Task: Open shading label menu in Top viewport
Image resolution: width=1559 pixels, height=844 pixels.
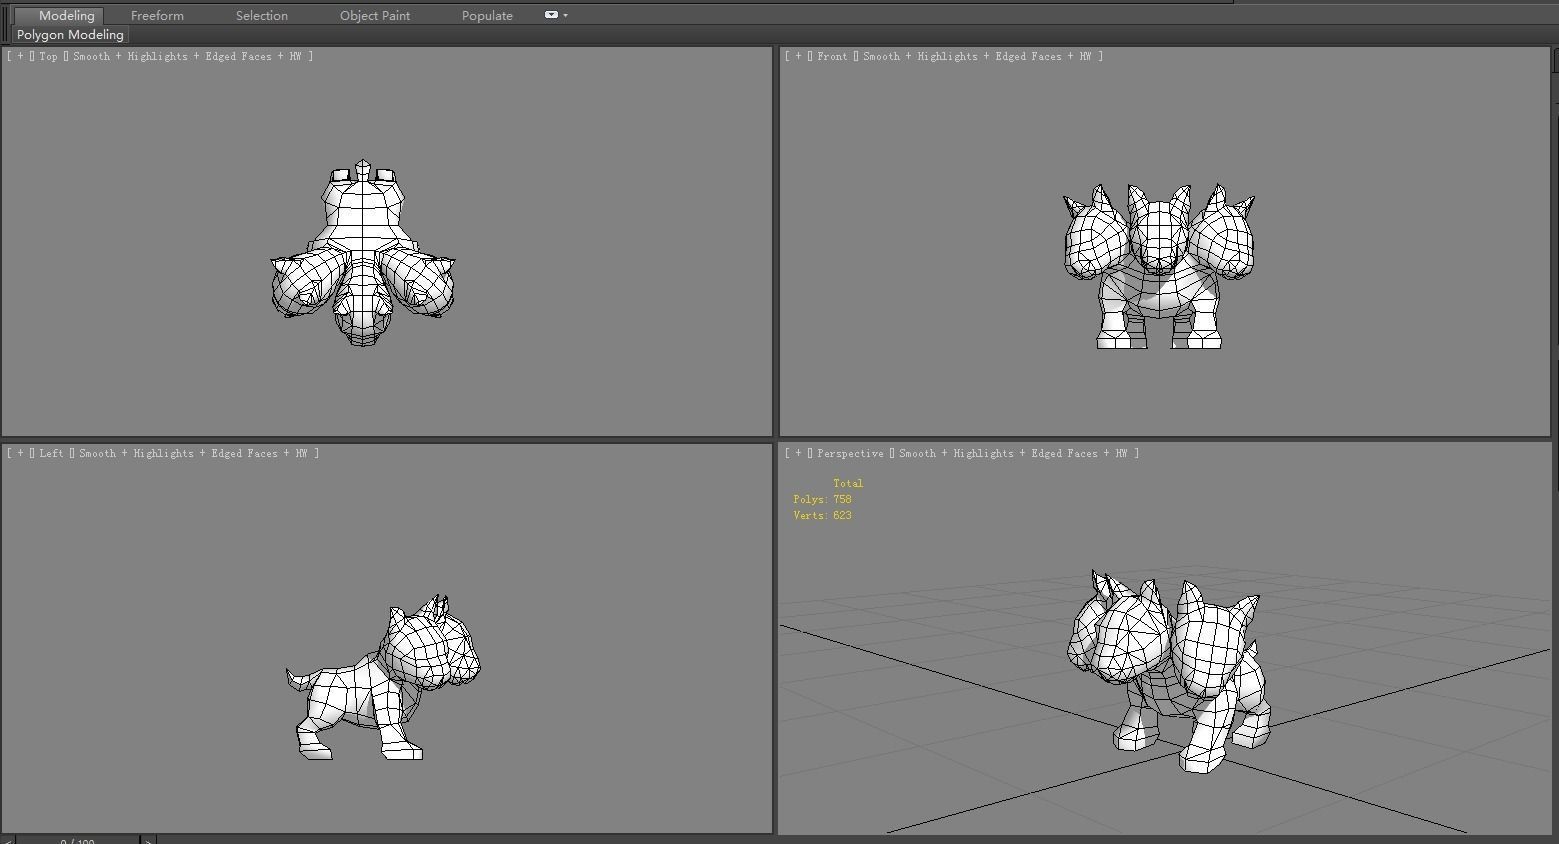Action: pos(189,56)
